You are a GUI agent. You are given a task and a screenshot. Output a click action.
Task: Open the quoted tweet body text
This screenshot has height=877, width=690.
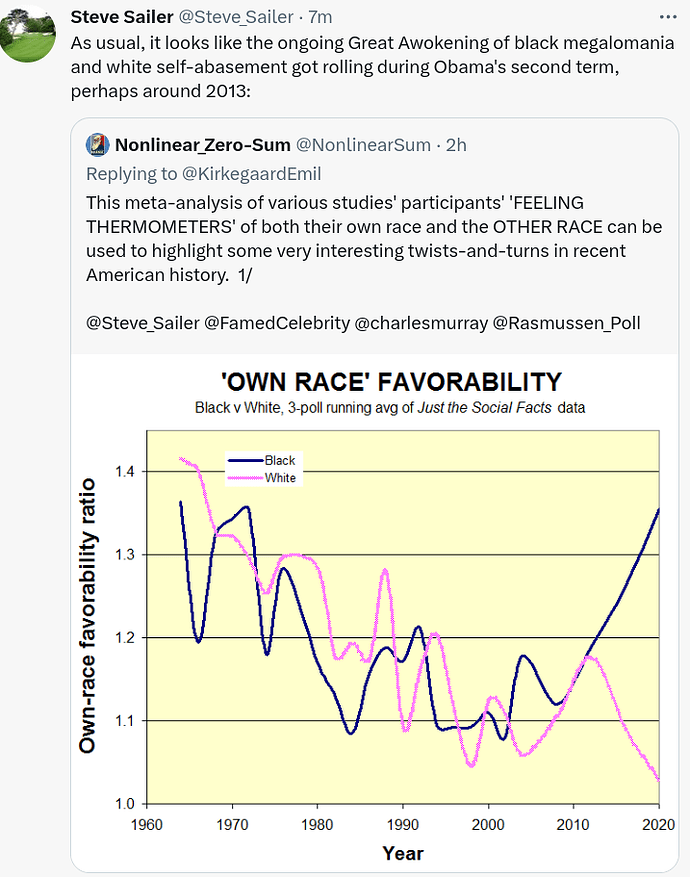pyautogui.click(x=374, y=239)
